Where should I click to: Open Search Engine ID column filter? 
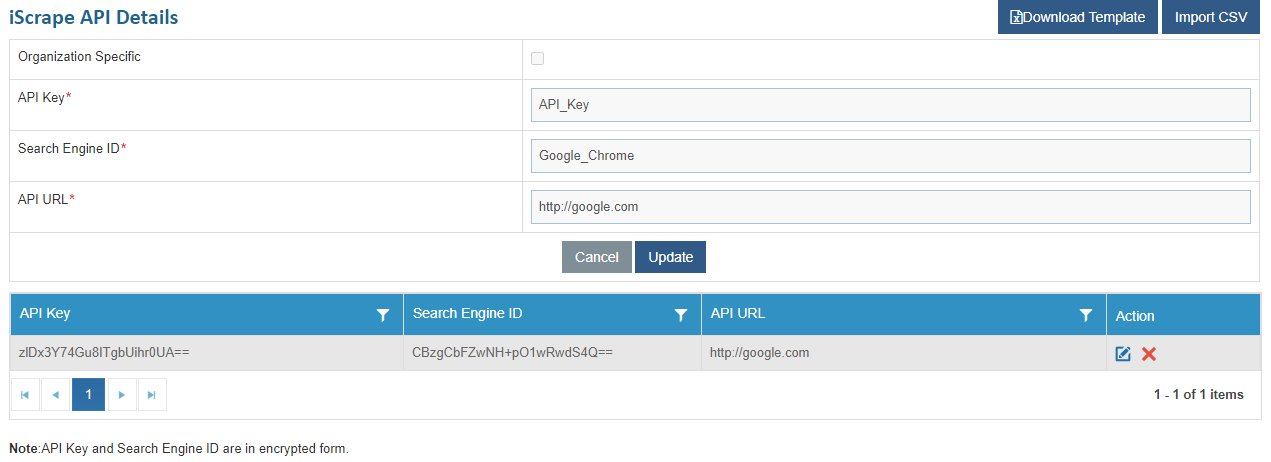tap(681, 315)
